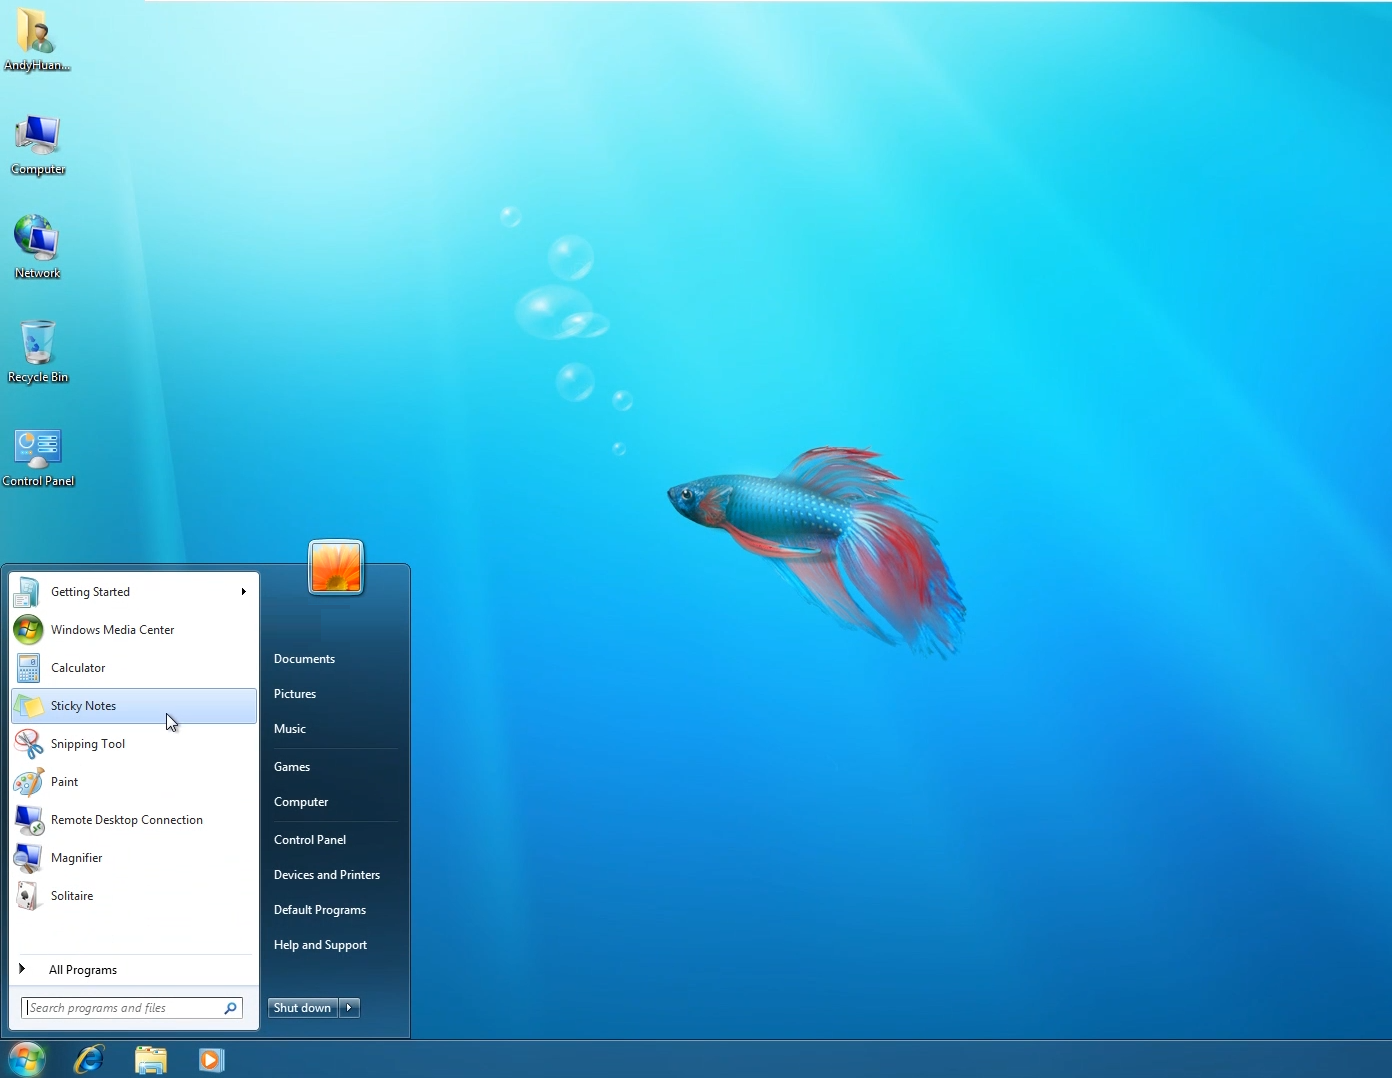Image resolution: width=1392 pixels, height=1078 pixels.
Task: Click the Magnifier icon in Start menu
Action: click(x=28, y=858)
